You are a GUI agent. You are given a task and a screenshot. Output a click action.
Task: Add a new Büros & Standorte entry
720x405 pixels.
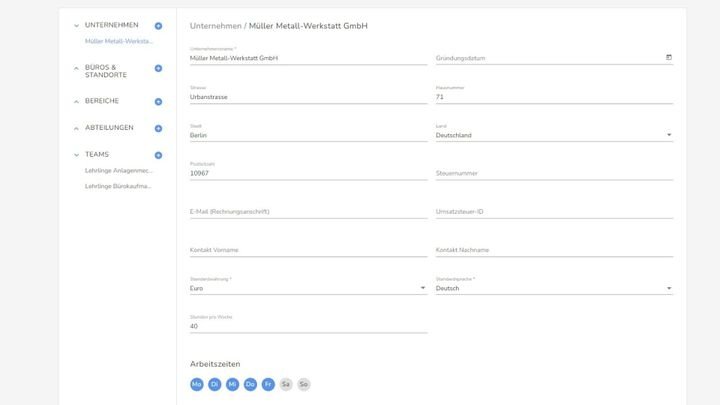(x=158, y=68)
